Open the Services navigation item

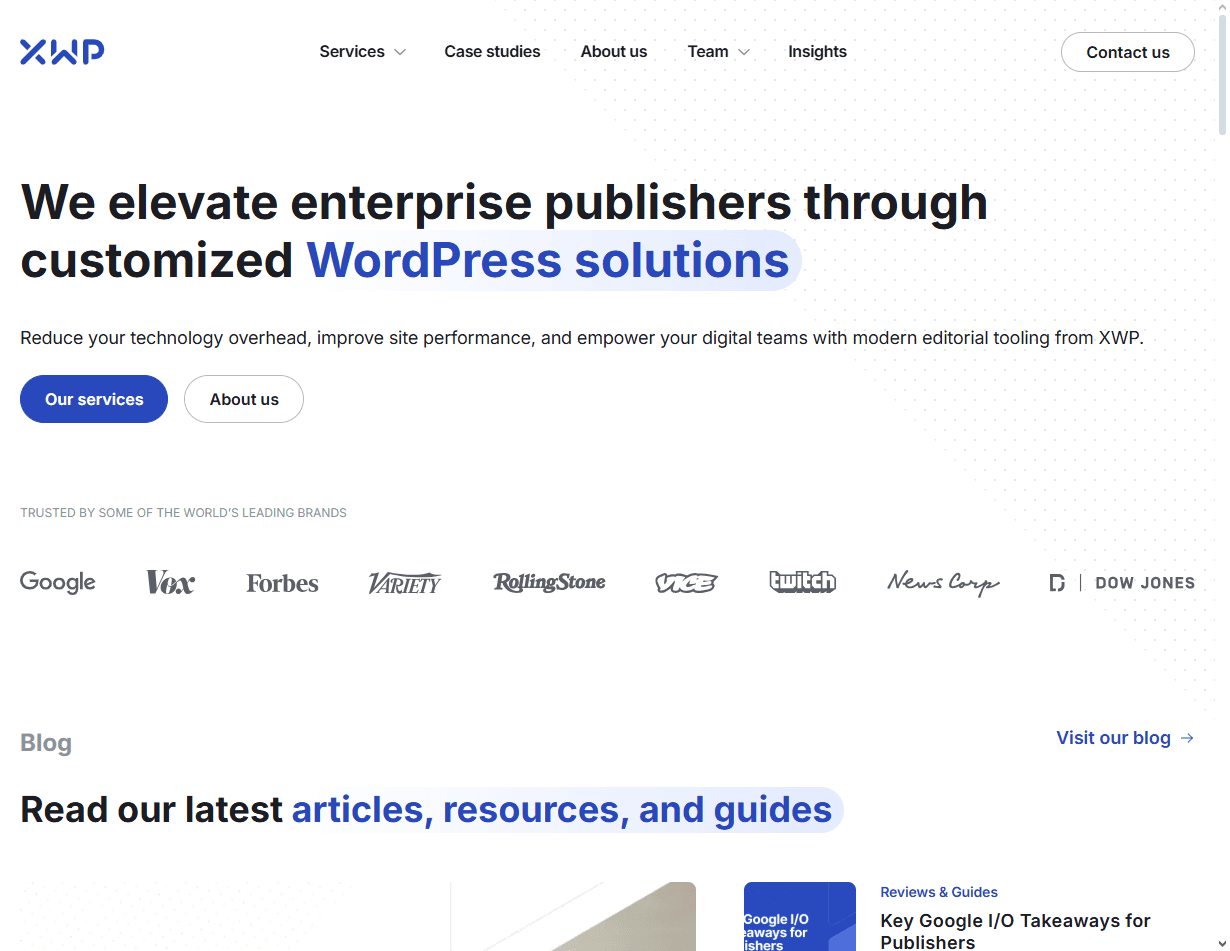[352, 52]
